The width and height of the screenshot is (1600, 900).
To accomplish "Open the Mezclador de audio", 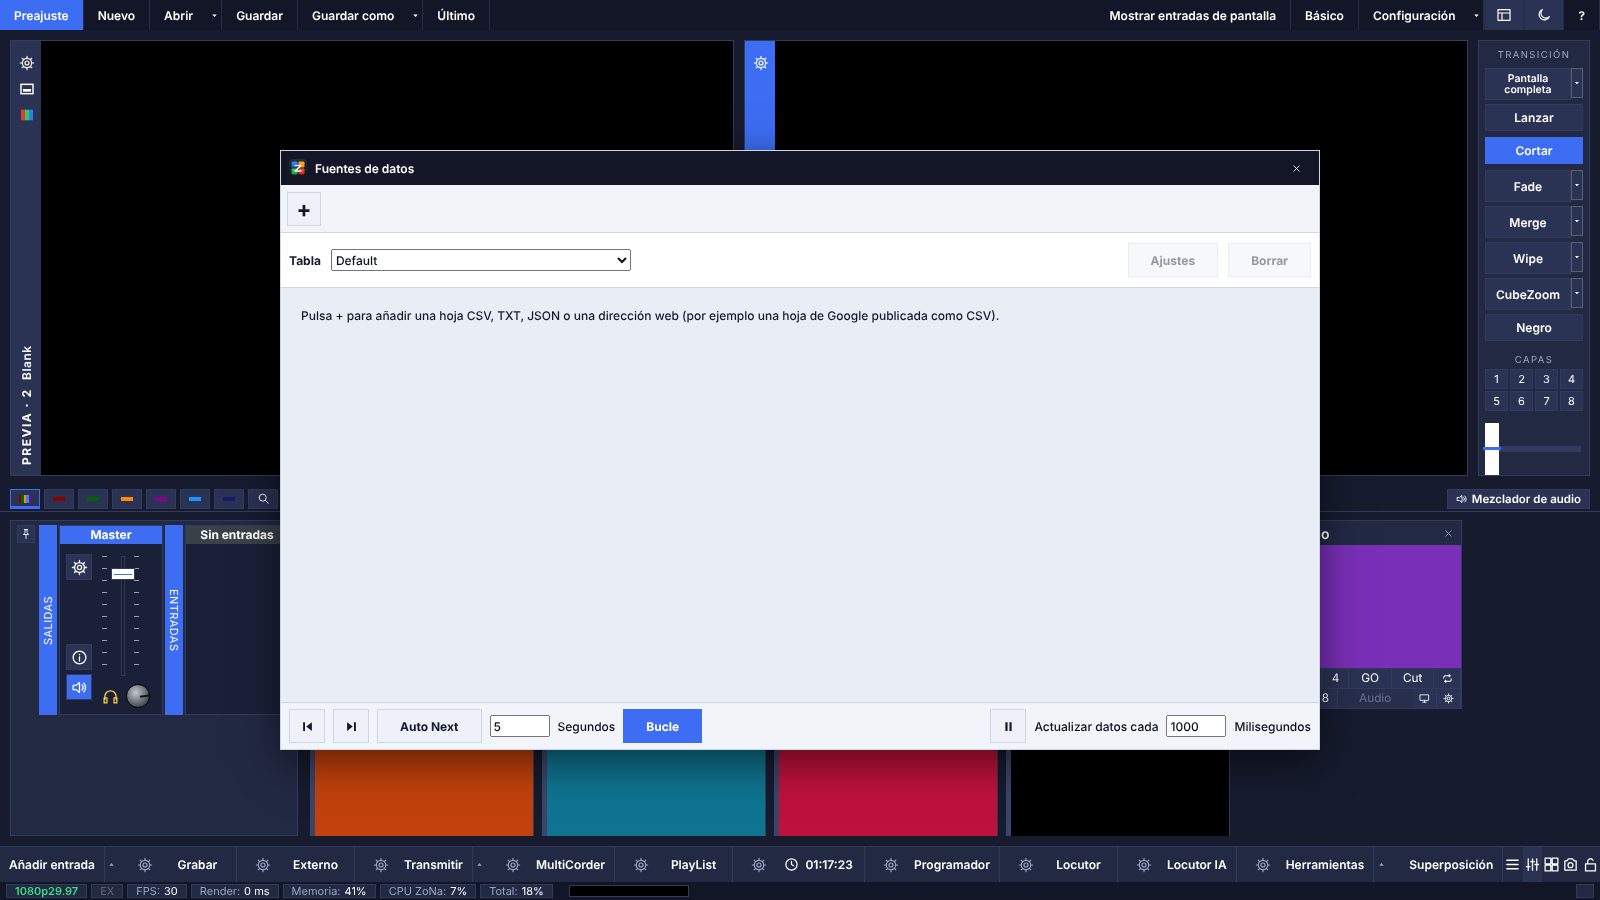I will [1518, 499].
